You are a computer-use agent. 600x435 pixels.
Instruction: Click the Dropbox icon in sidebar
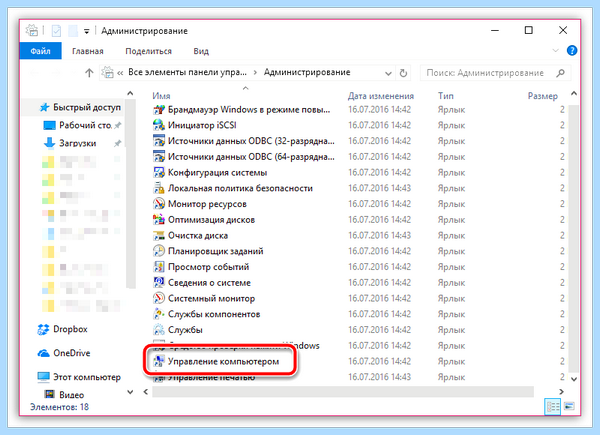pyautogui.click(x=43, y=329)
